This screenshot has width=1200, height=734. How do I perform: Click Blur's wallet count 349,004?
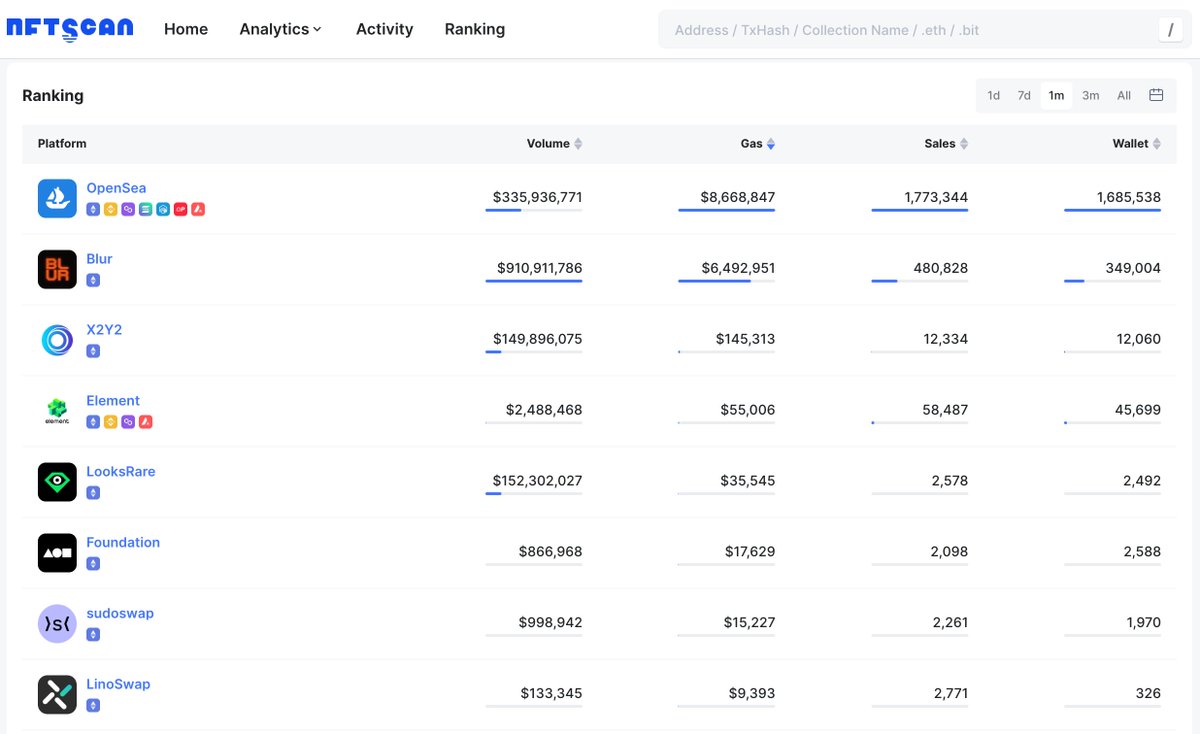(x=1133, y=268)
